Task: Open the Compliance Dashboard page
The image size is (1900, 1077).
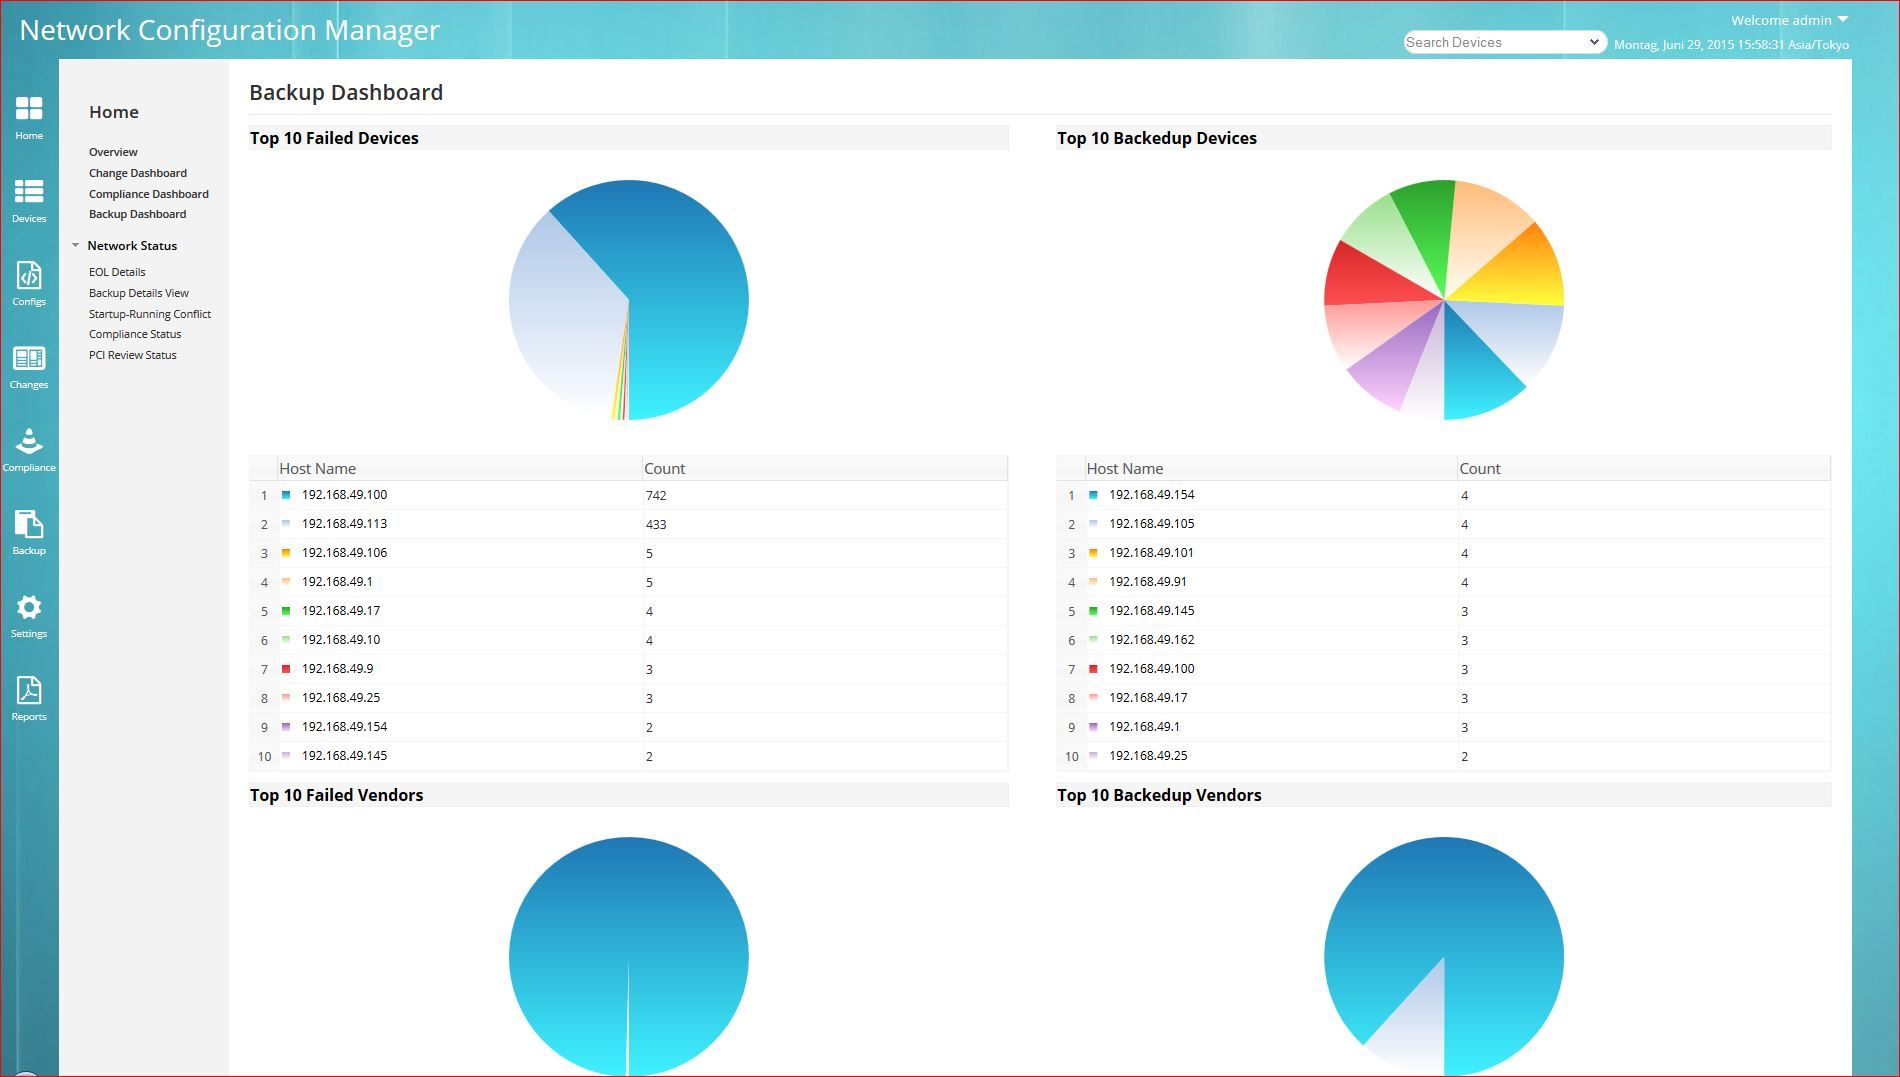Action: (148, 193)
